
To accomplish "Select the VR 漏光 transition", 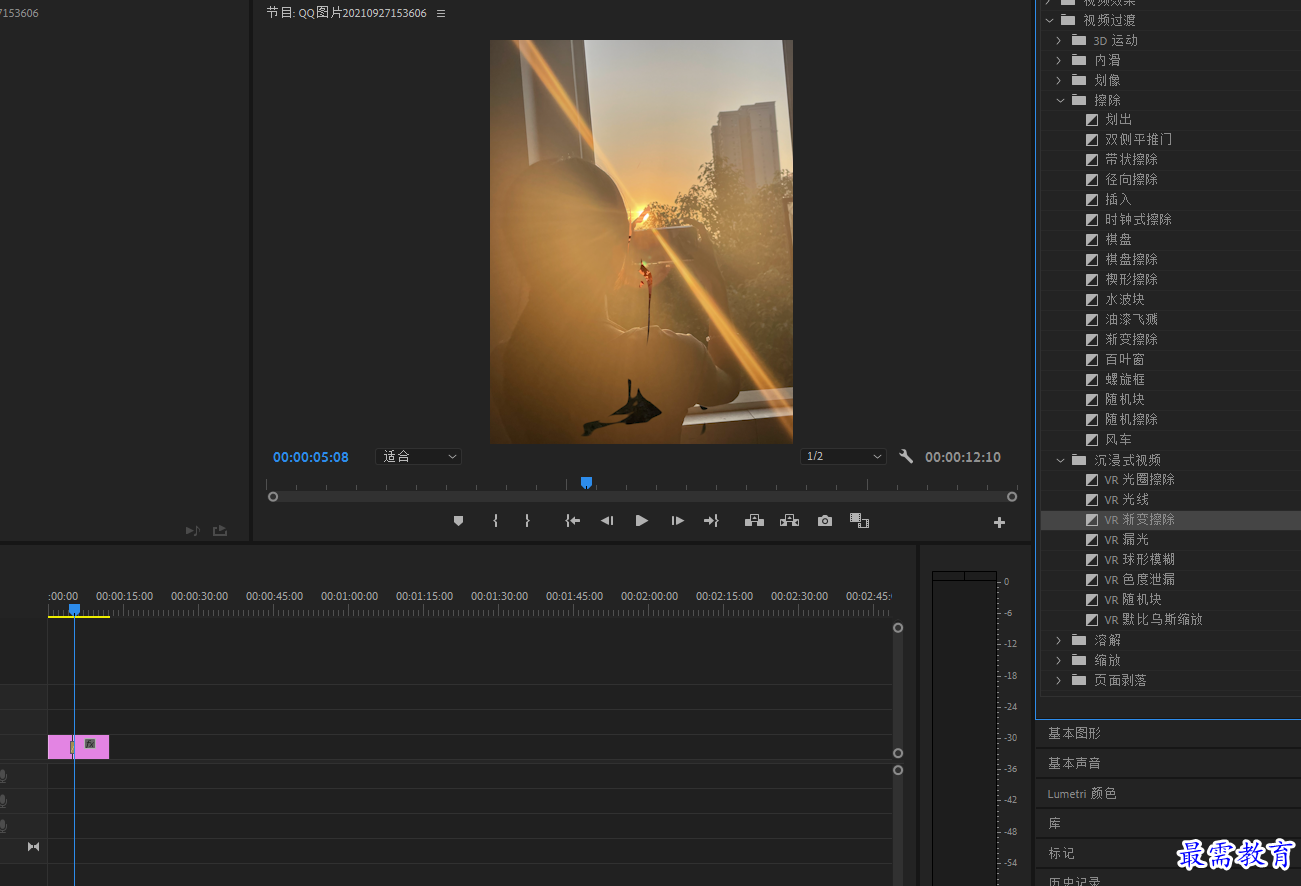I will (1127, 539).
